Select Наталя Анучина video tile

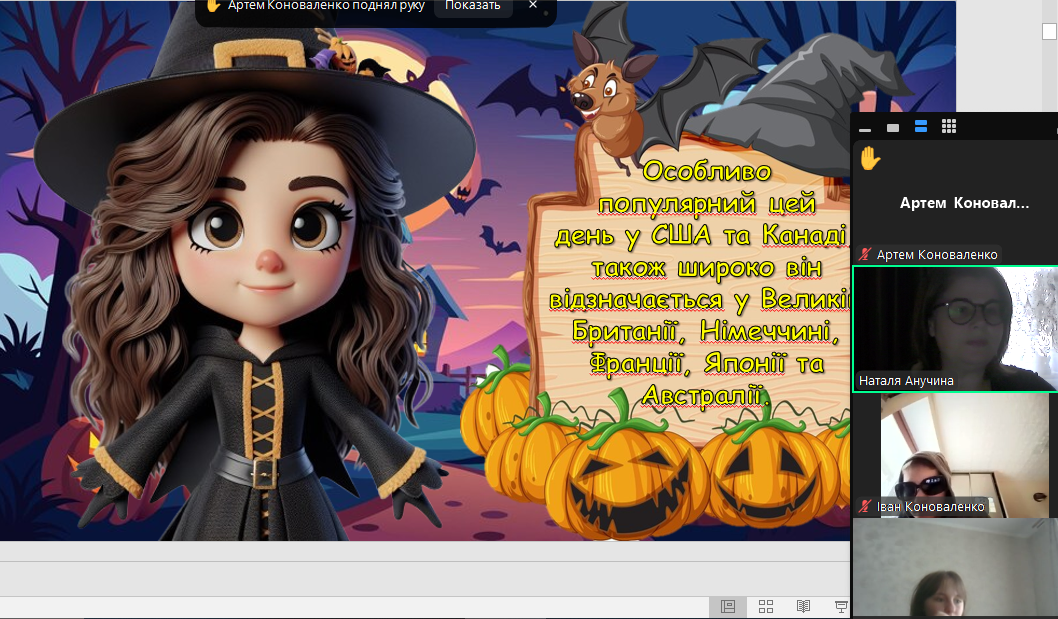(x=955, y=329)
